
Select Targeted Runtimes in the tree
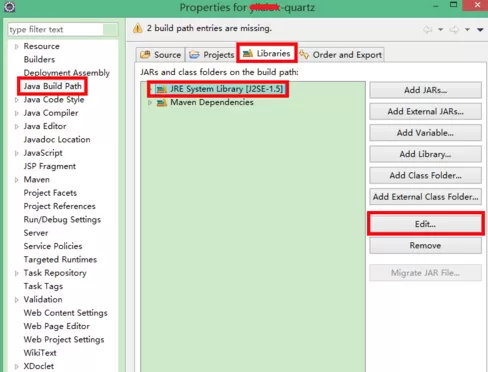pos(60,260)
